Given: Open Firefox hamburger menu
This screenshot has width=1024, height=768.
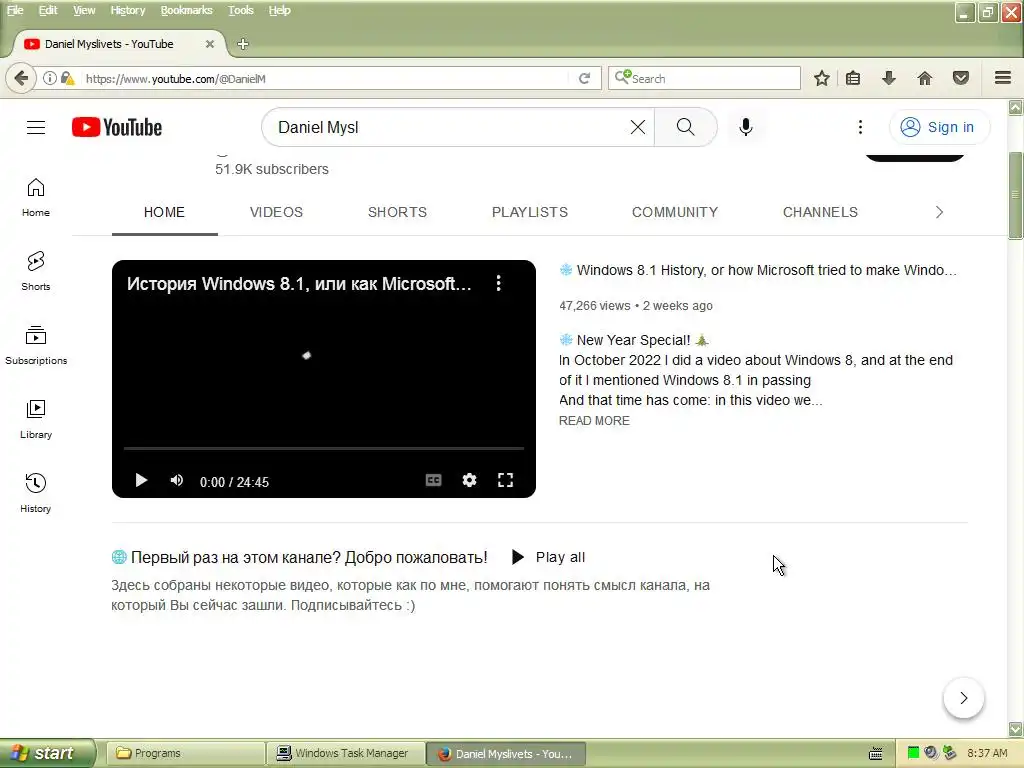Looking at the screenshot, I should tap(1003, 78).
